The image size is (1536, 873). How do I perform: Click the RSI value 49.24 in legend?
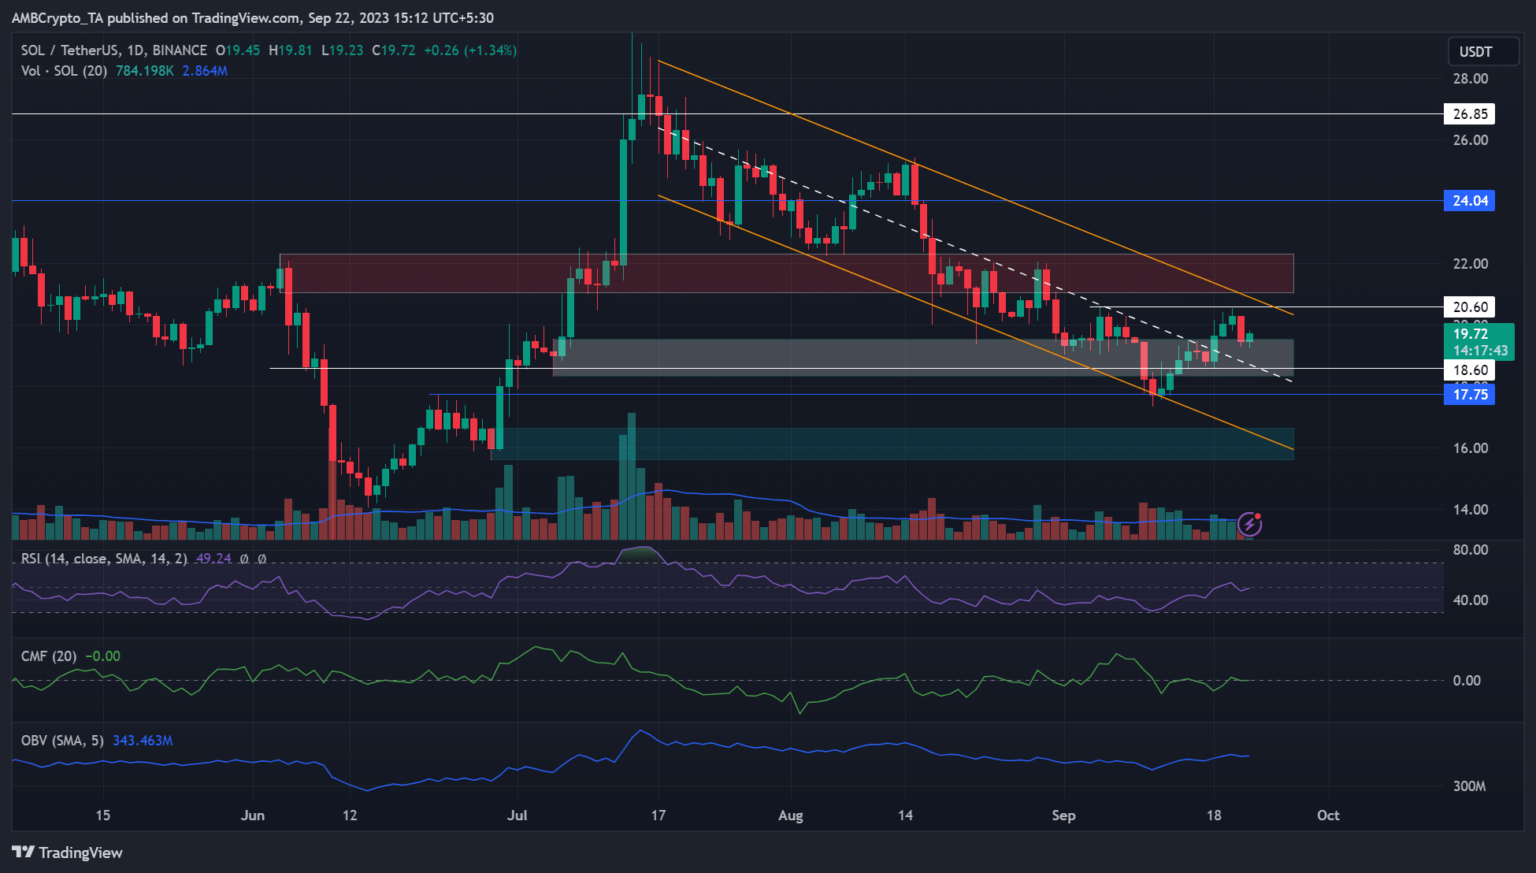(x=213, y=558)
